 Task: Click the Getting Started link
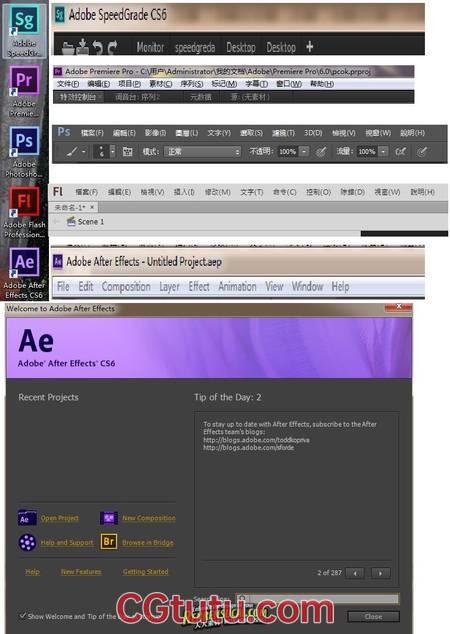[146, 572]
